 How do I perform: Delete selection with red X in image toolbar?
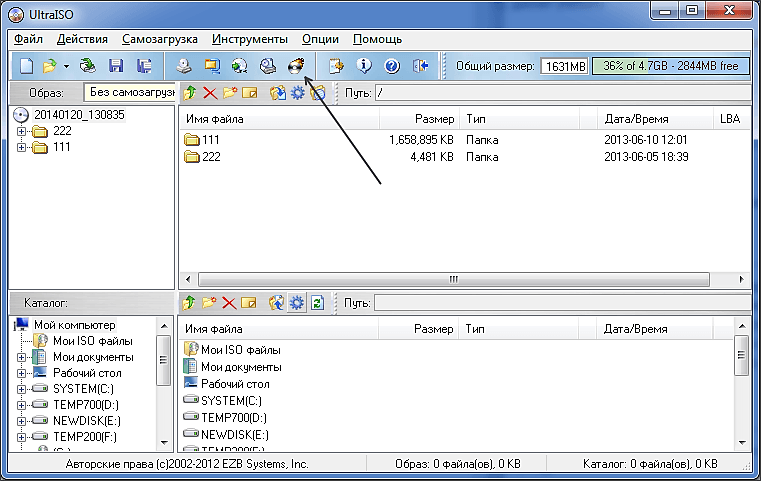coord(210,93)
